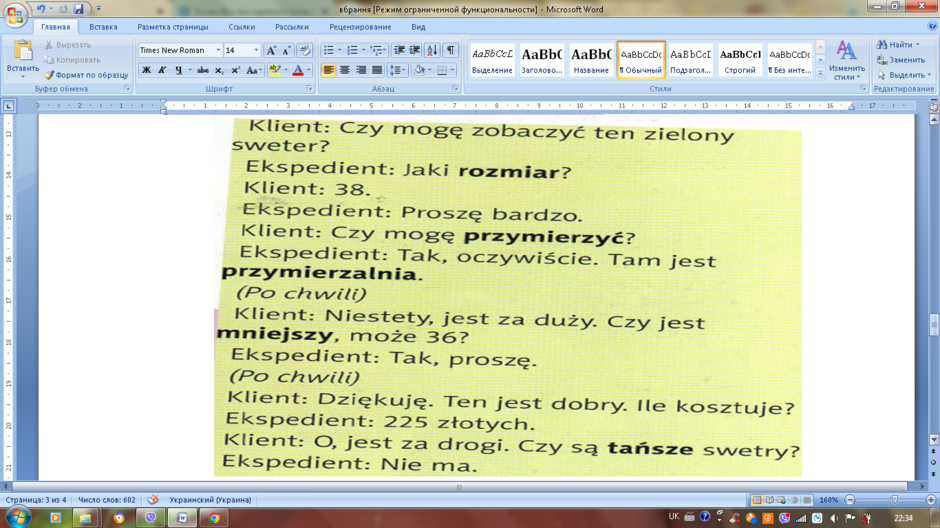Image resolution: width=940 pixels, height=528 pixels.
Task: Open bullets list dropdown arrow
Action: [x=339, y=50]
